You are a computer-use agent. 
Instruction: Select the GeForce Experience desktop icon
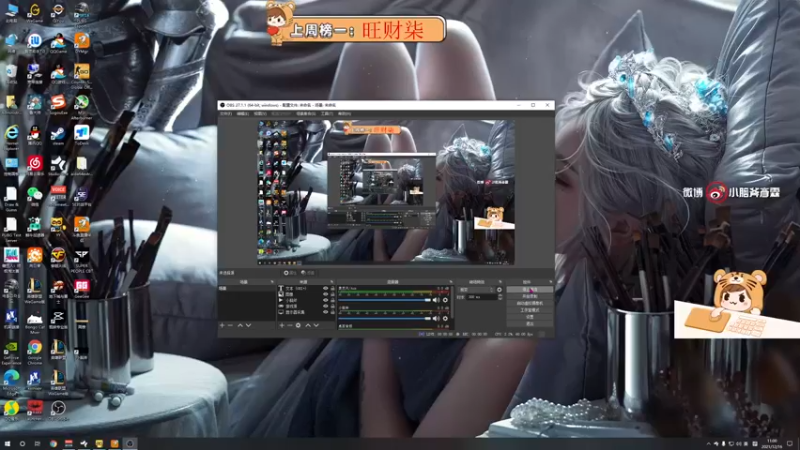[x=11, y=351]
